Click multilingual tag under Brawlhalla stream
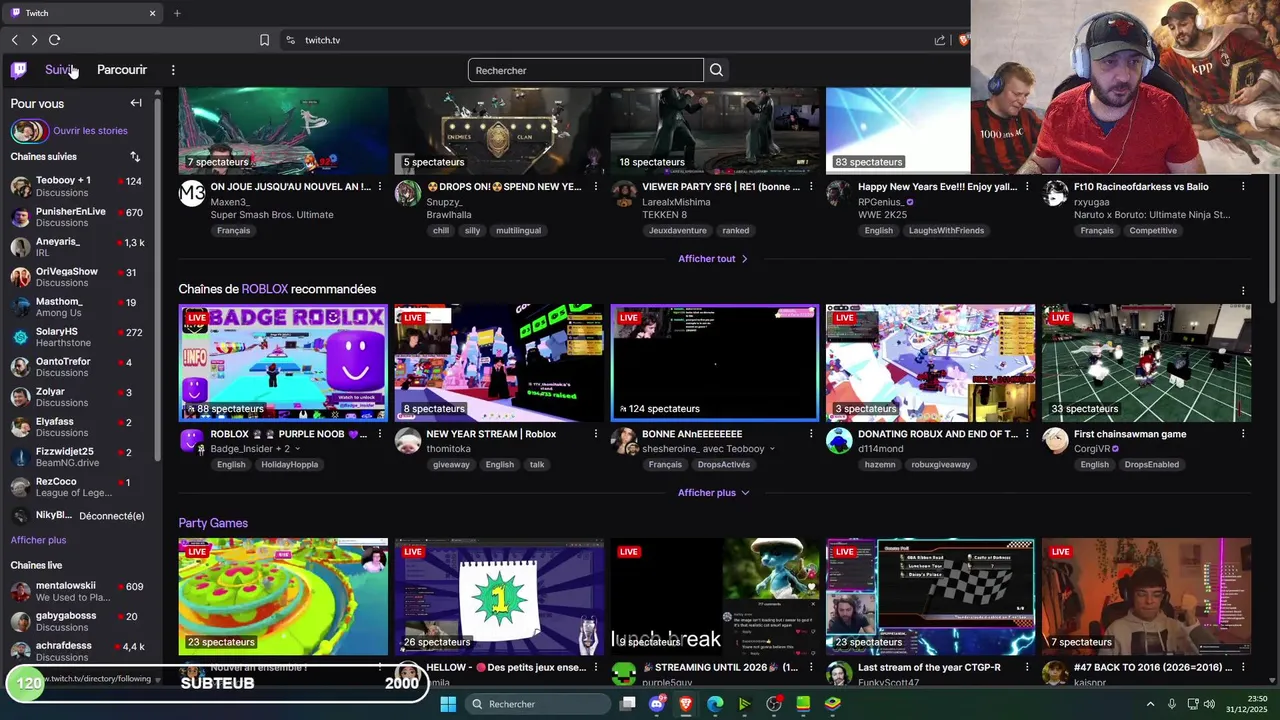Screen dimensions: 1280x720 click(x=518, y=231)
